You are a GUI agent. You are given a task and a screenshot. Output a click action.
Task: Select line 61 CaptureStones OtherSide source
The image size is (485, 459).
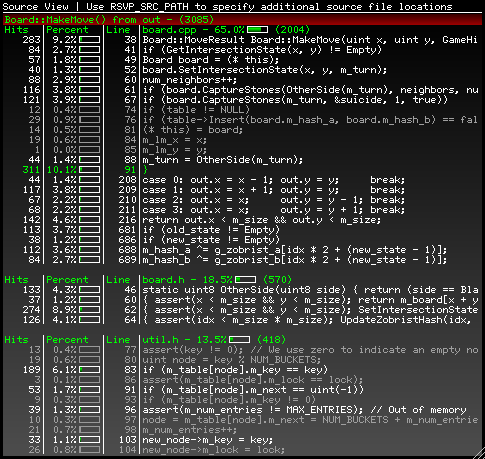(310, 90)
